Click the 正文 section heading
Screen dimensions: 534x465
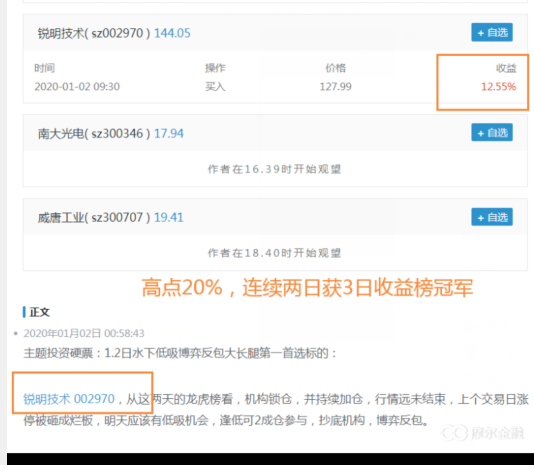(40, 312)
